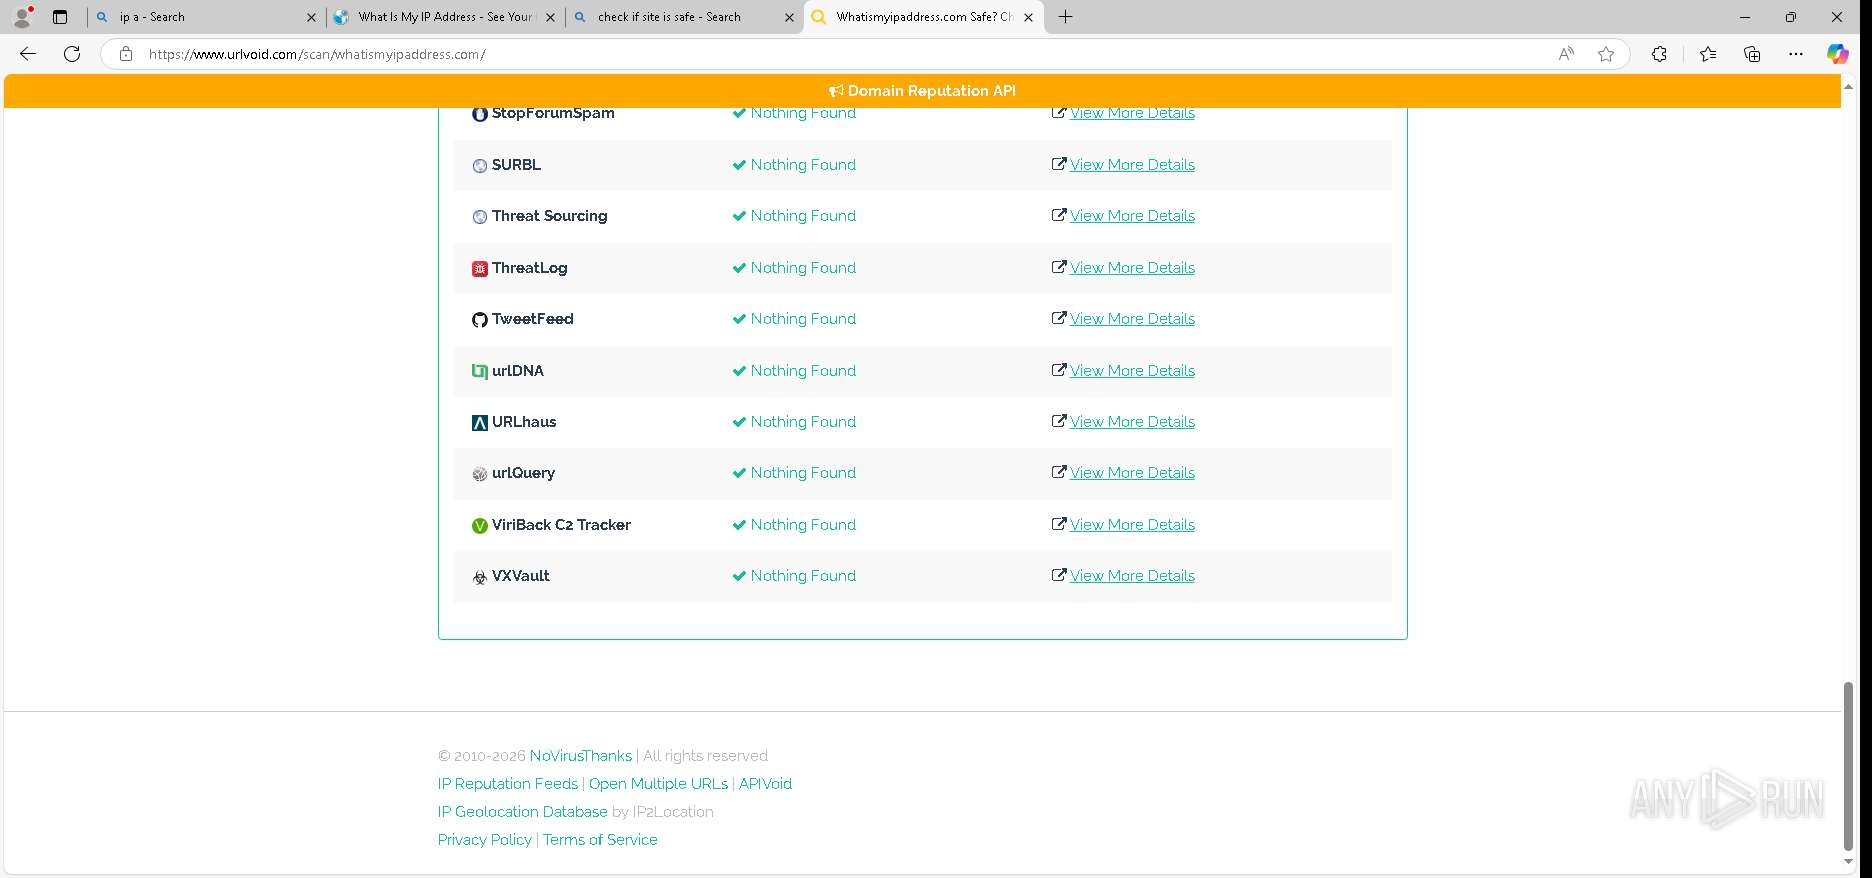The image size is (1872, 878).
Task: Open the Favorites list icon
Action: (1708, 54)
